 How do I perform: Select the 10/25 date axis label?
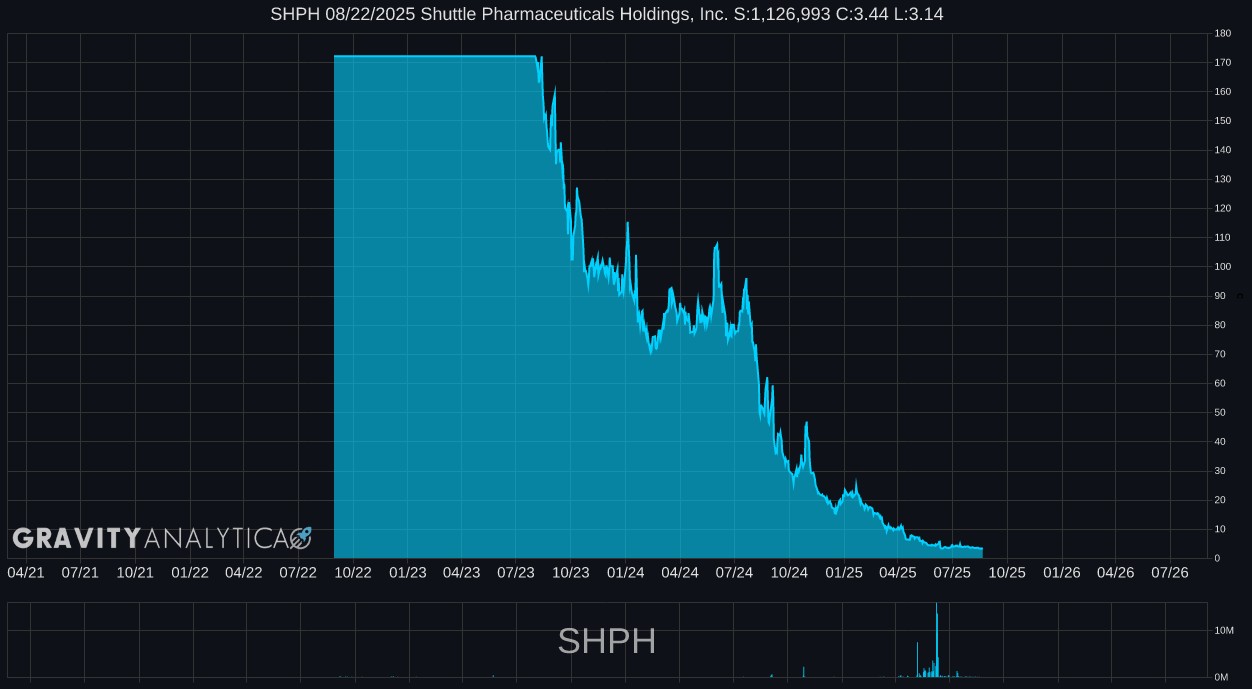(x=1007, y=572)
